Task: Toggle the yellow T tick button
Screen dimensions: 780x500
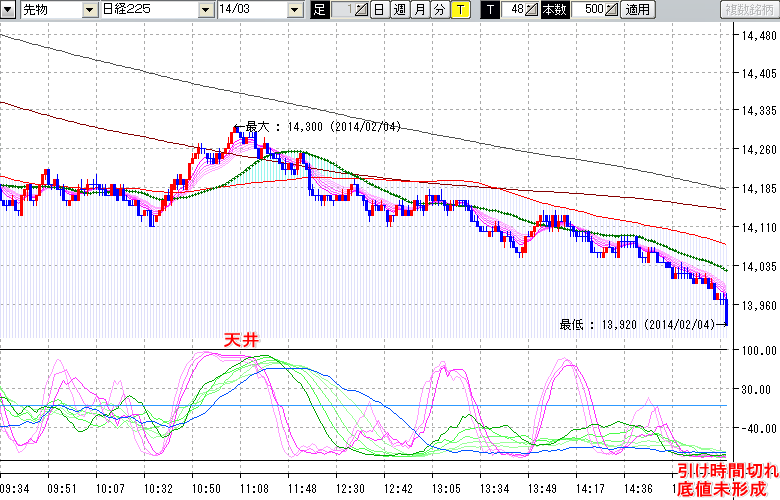Action: (459, 10)
